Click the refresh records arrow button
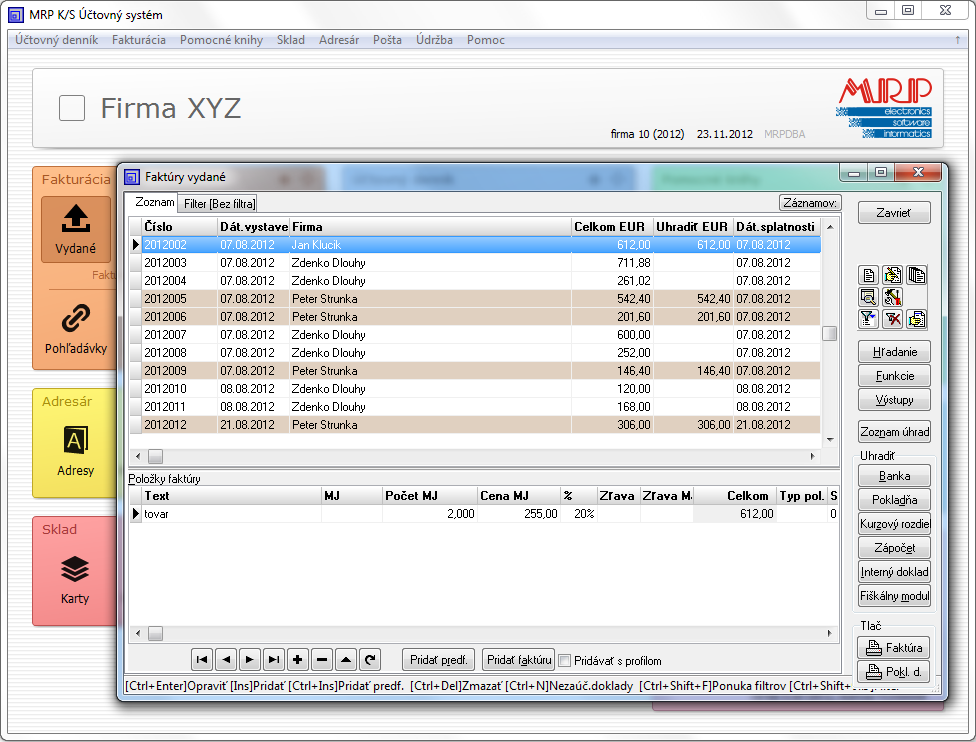This screenshot has width=976, height=742. (370, 660)
